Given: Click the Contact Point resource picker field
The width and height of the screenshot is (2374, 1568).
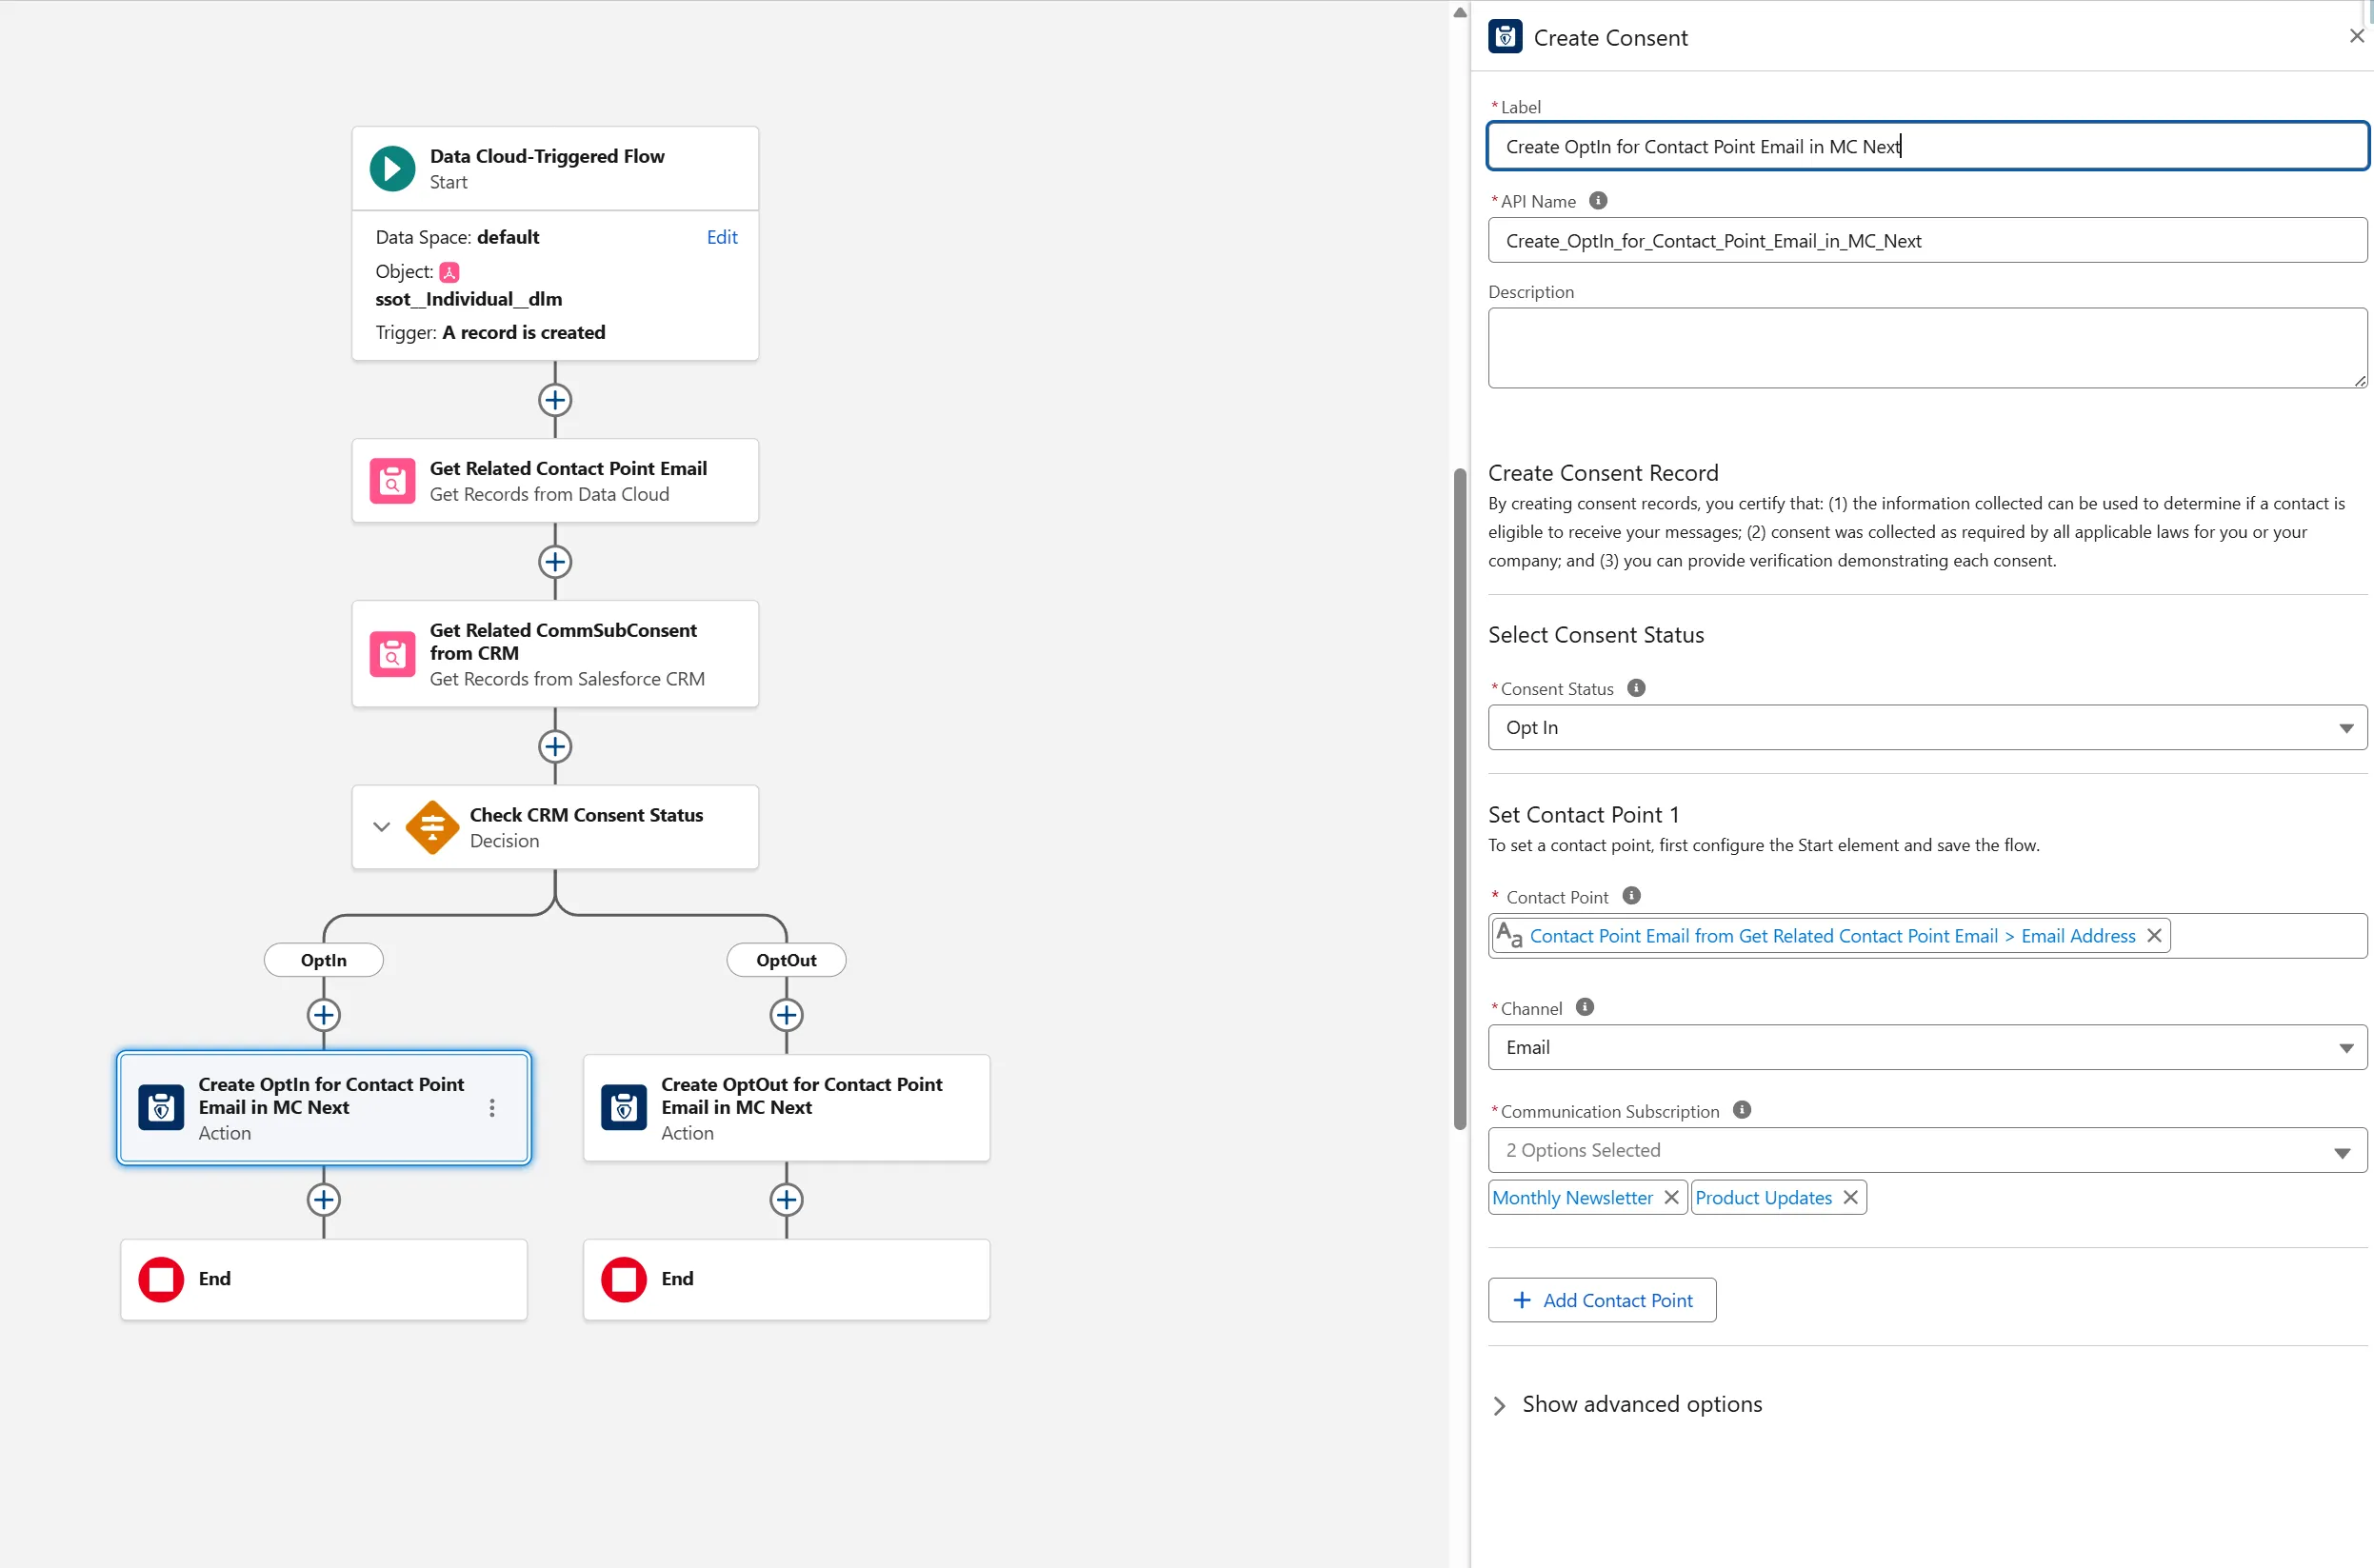Looking at the screenshot, I should 1927,936.
